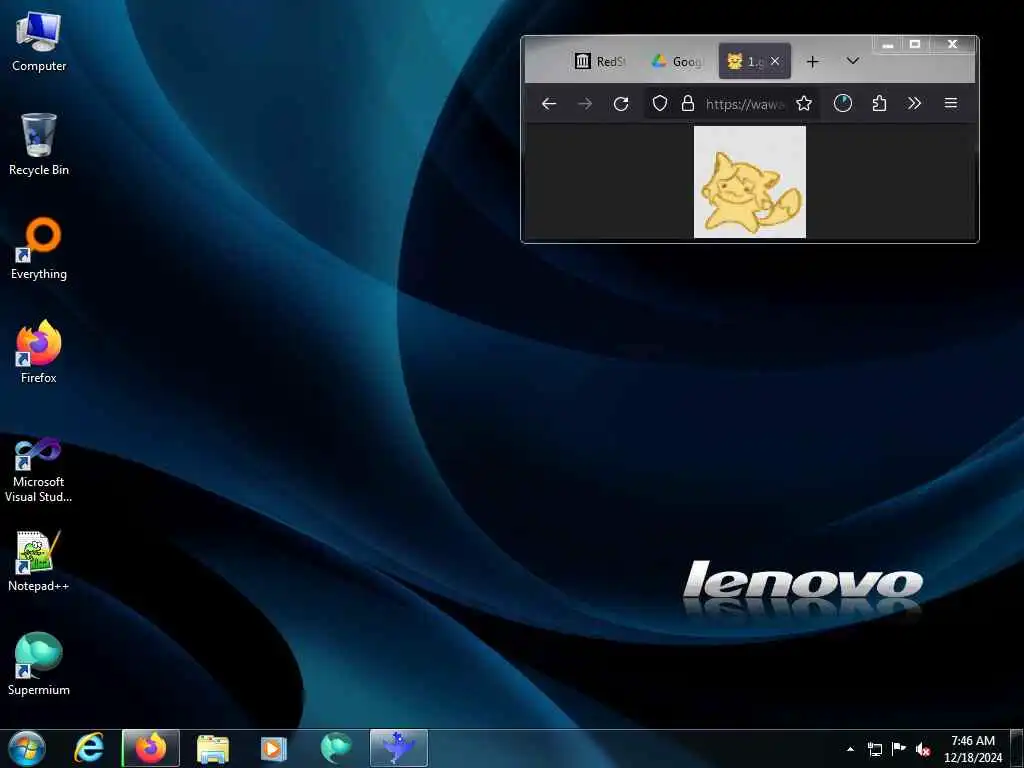Open the clock showing 7:46 AM
This screenshot has width=1024, height=768.
tap(973, 748)
